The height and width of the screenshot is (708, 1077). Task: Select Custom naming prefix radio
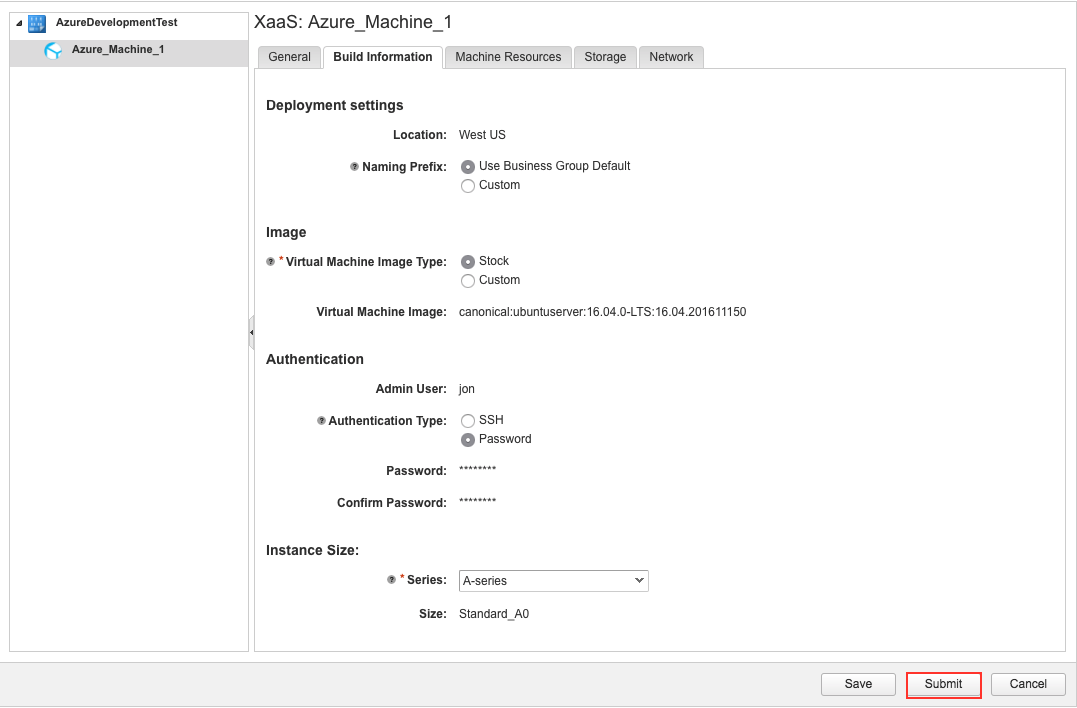tap(468, 186)
